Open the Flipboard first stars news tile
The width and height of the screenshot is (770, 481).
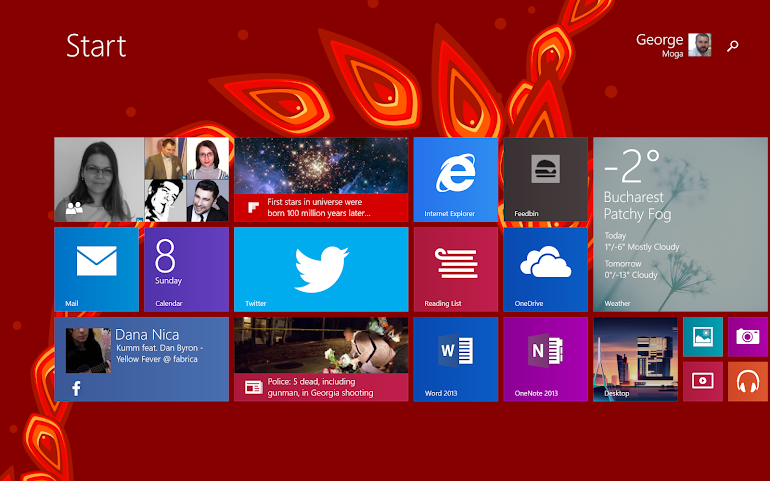[321, 179]
